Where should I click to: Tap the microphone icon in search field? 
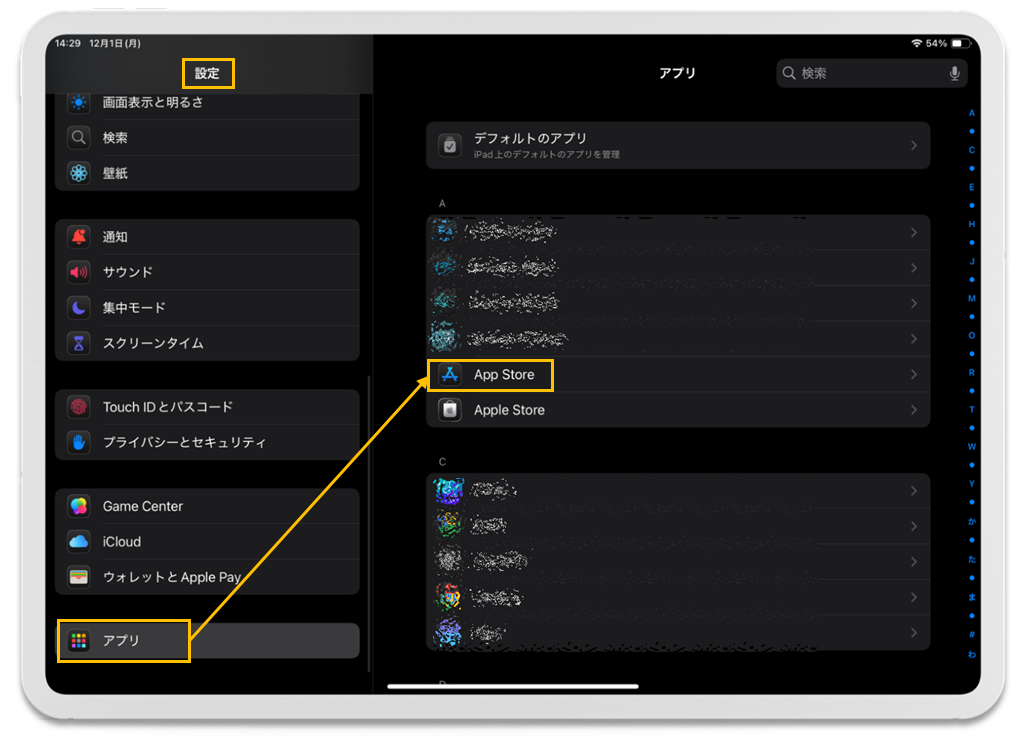[954, 73]
